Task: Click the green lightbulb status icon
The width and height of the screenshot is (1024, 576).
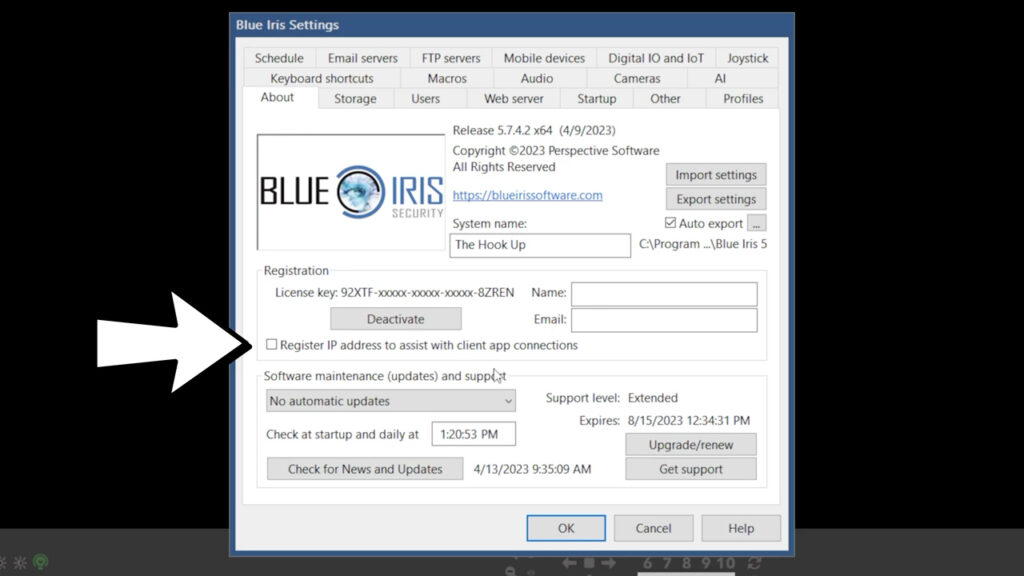Action: 40,561
